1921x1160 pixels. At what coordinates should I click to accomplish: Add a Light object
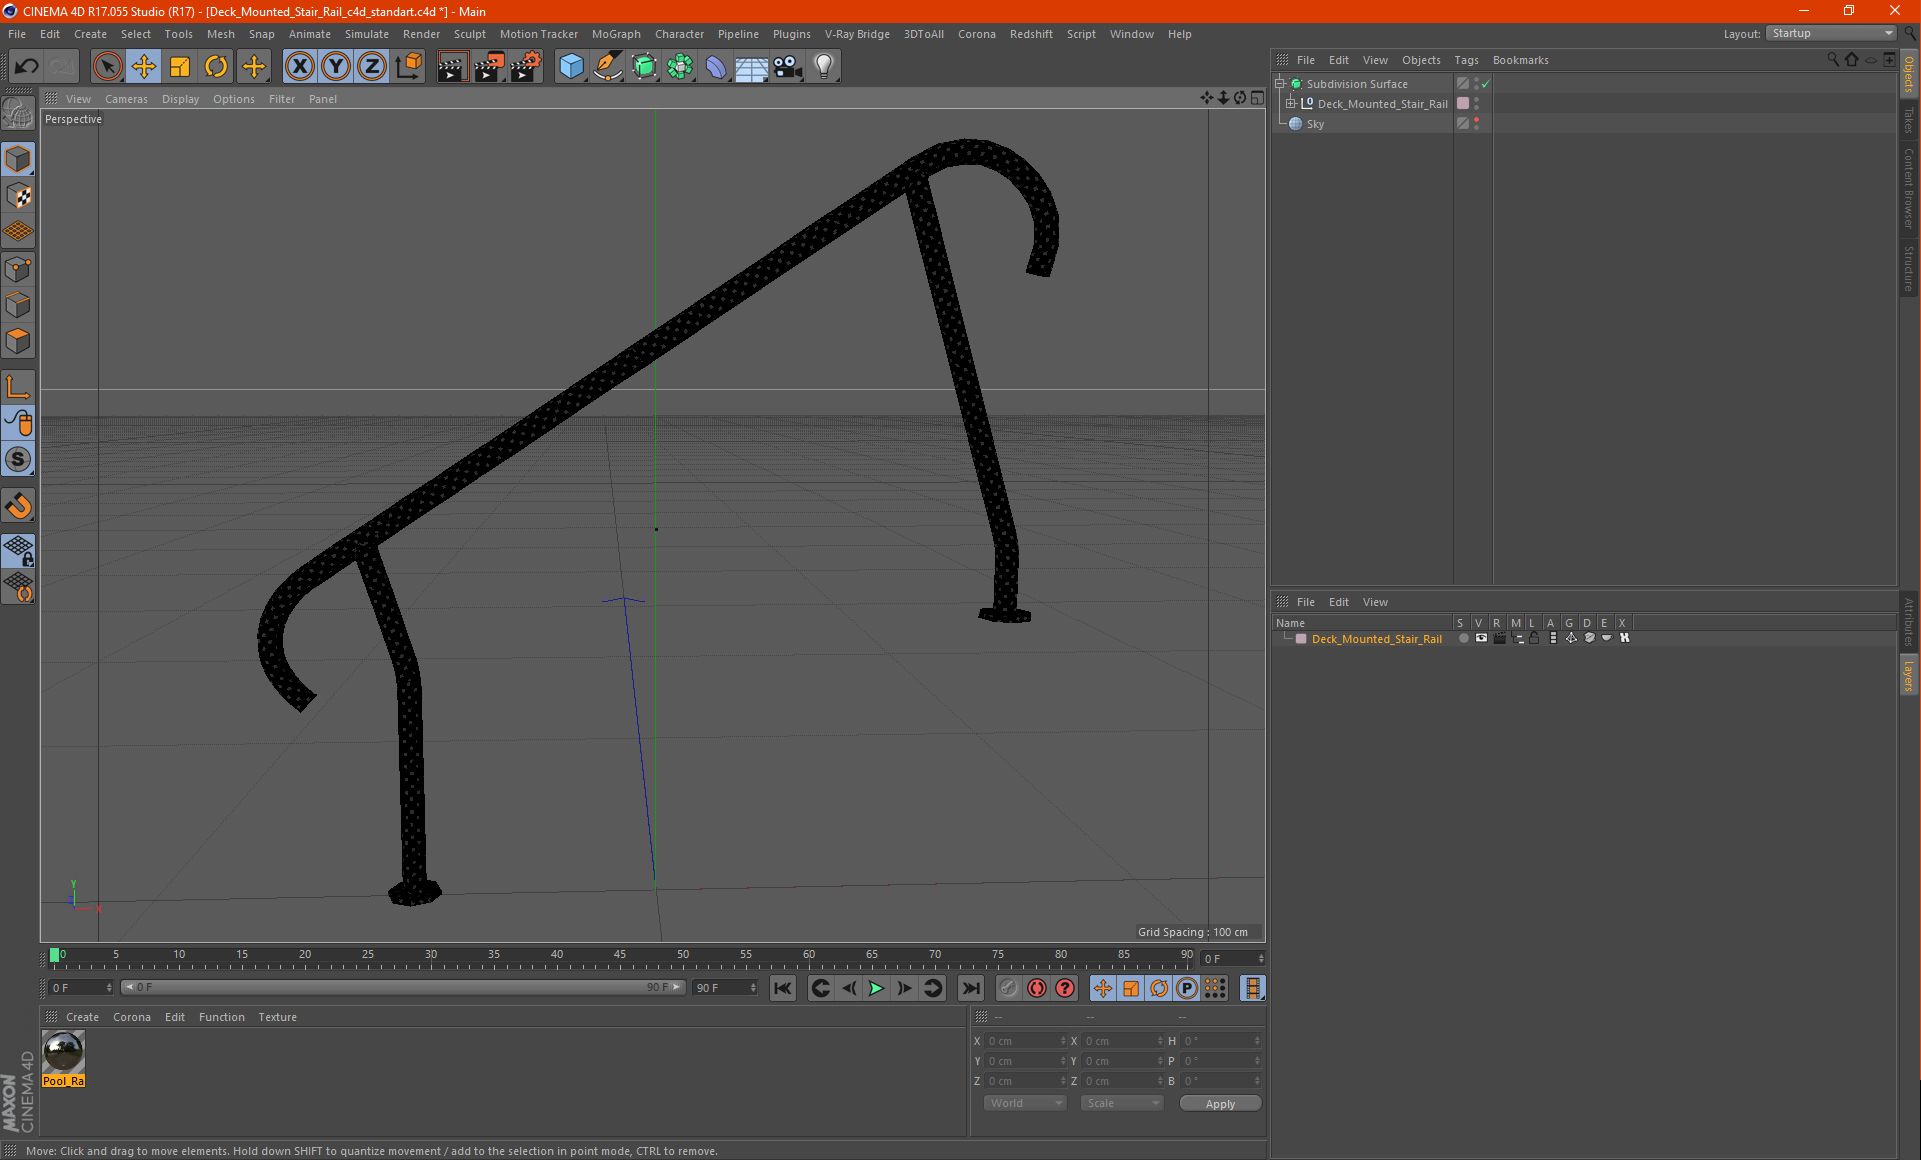pyautogui.click(x=824, y=67)
